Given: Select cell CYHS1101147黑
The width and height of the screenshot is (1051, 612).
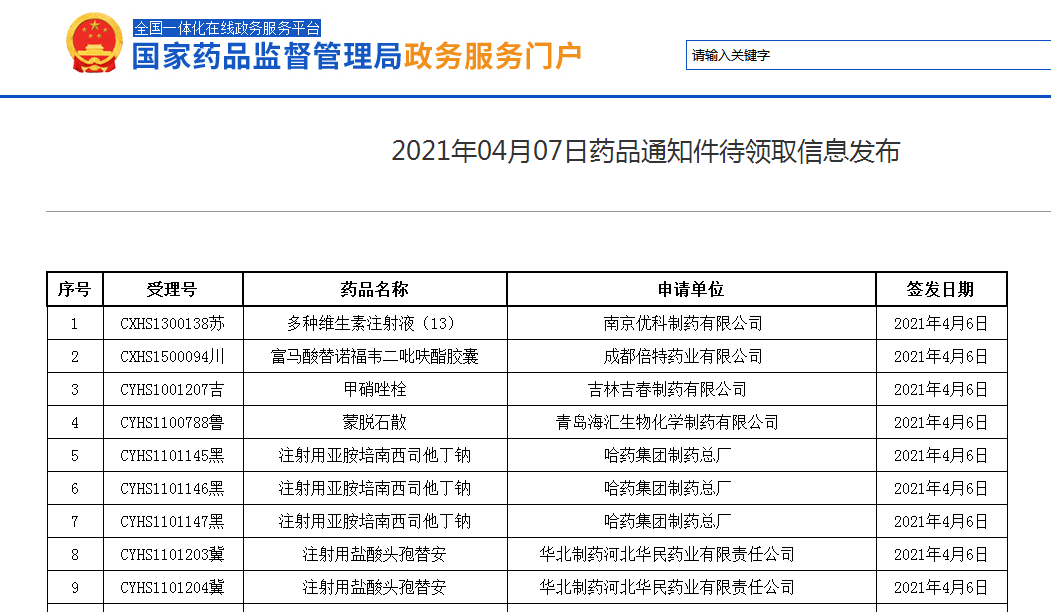Looking at the screenshot, I should (x=172, y=522).
